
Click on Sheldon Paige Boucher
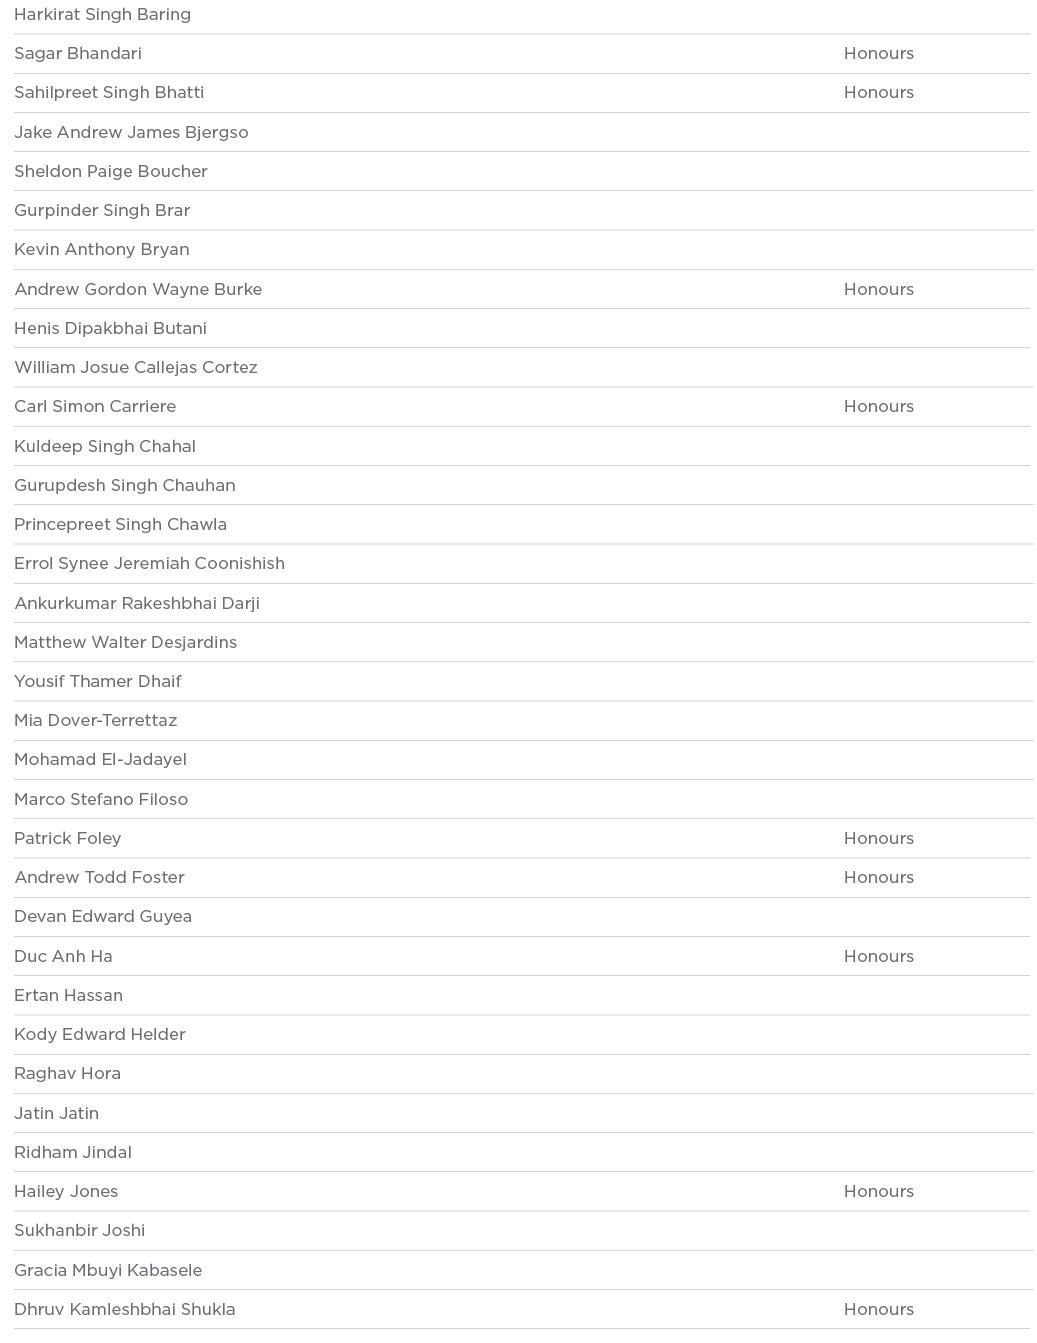click(111, 171)
